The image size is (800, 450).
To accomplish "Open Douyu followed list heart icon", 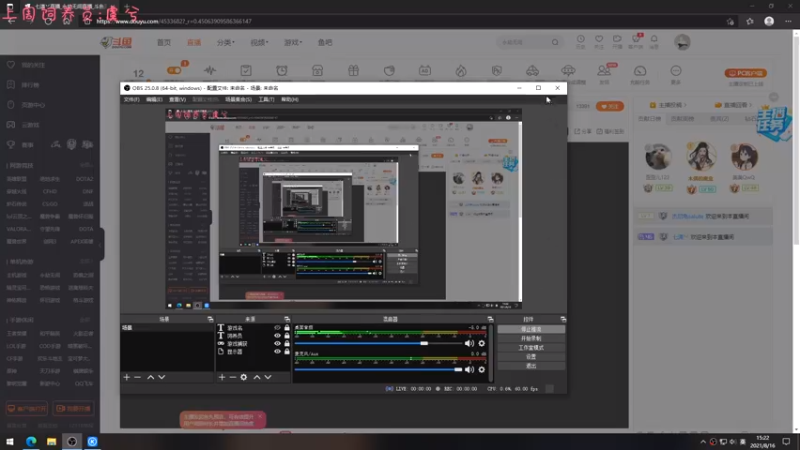I will pyautogui.click(x=599, y=41).
